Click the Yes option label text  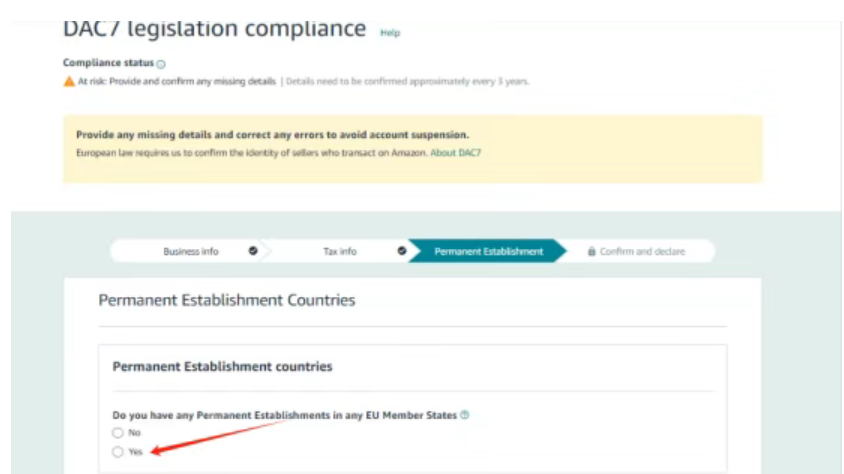tap(136, 452)
